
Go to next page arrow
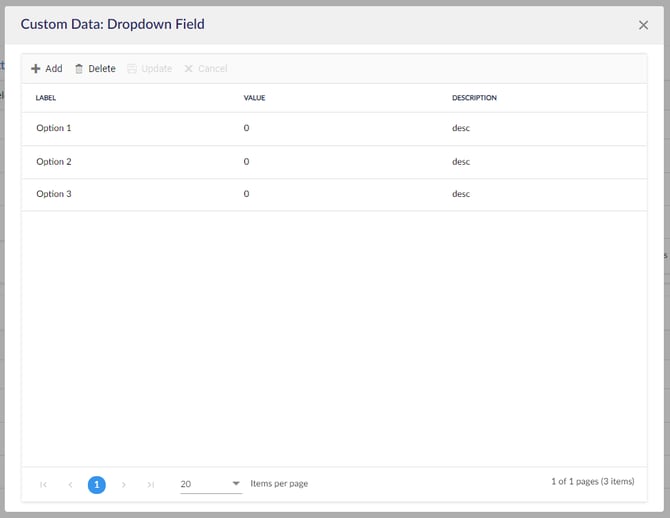[123, 484]
